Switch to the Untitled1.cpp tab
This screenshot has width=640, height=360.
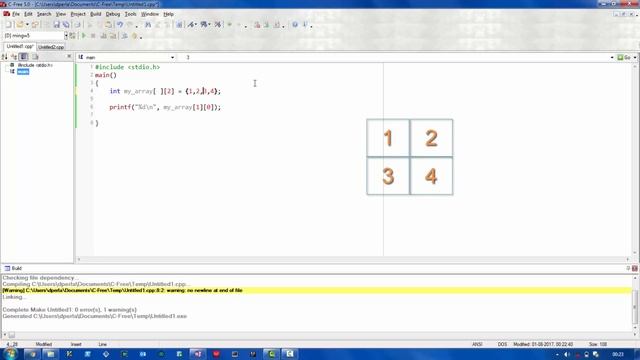pyautogui.click(x=19, y=47)
